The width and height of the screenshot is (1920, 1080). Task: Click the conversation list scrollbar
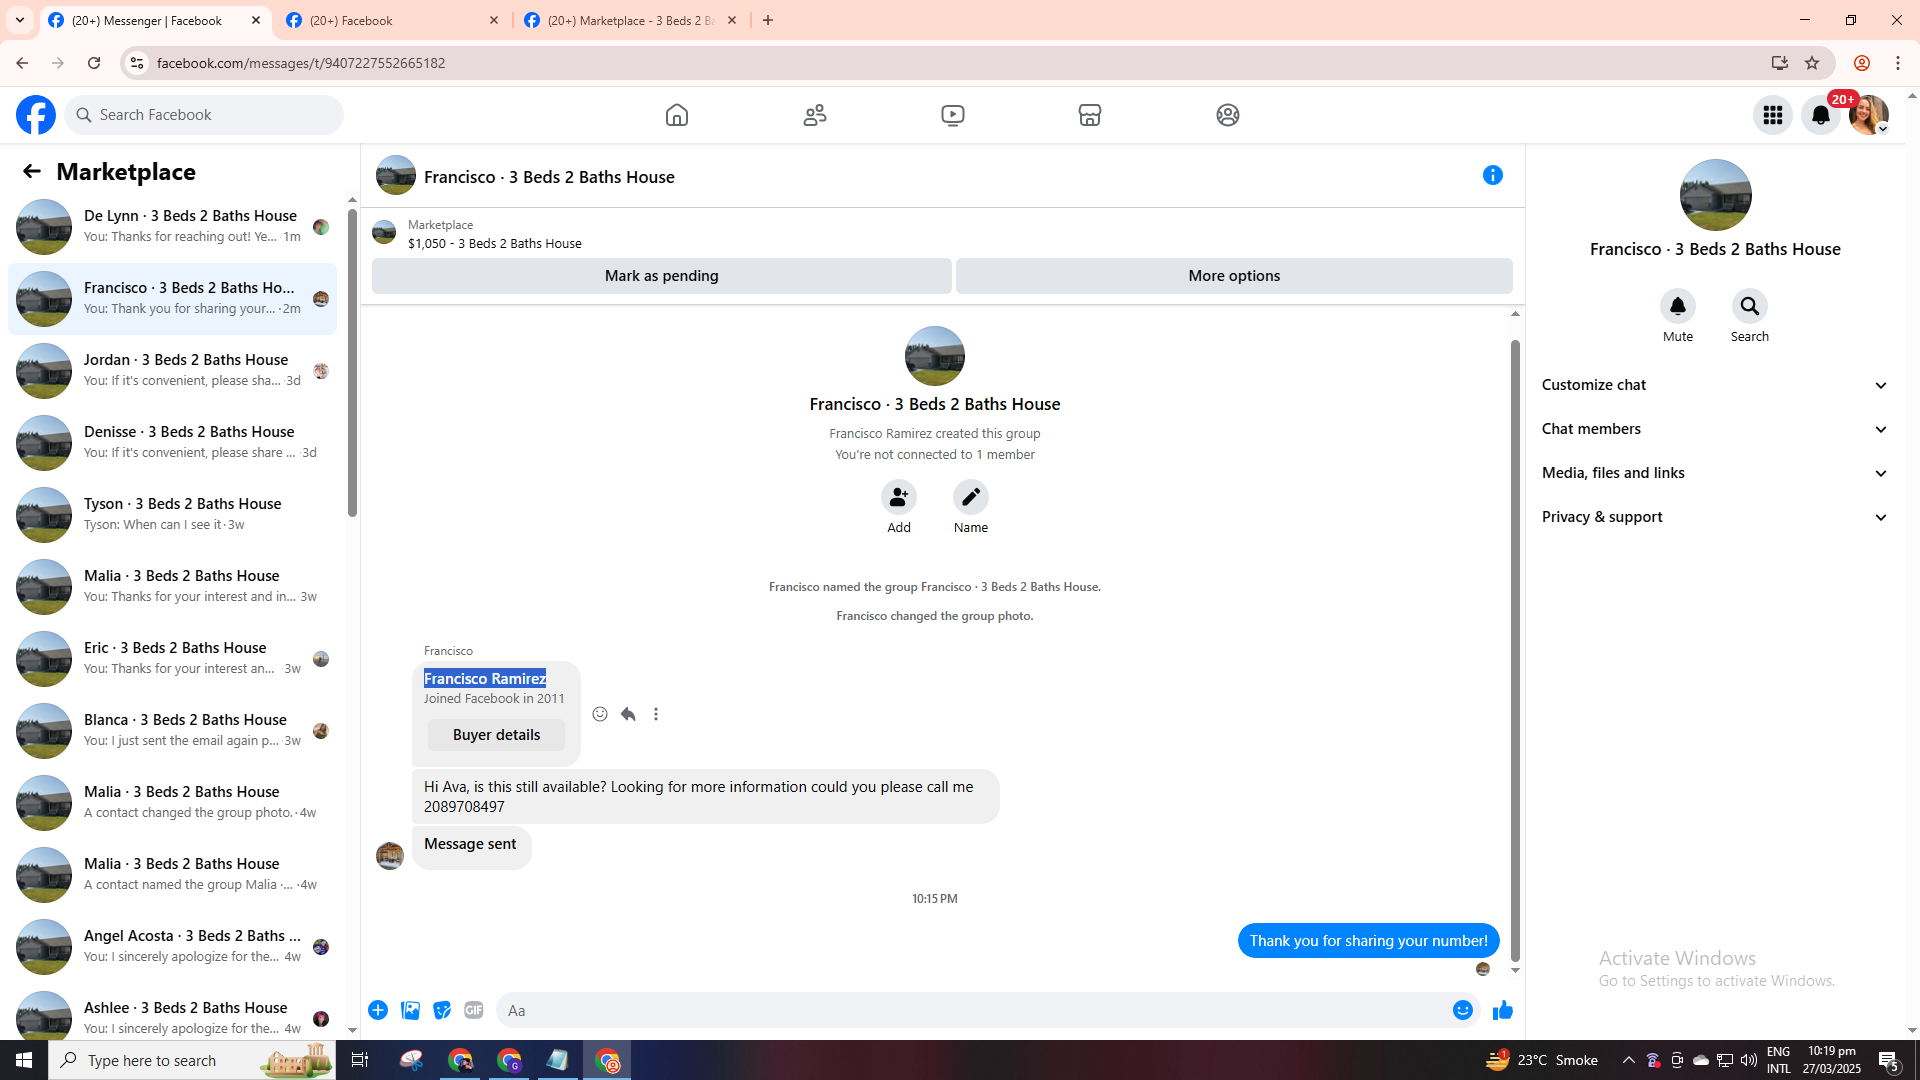(x=352, y=363)
